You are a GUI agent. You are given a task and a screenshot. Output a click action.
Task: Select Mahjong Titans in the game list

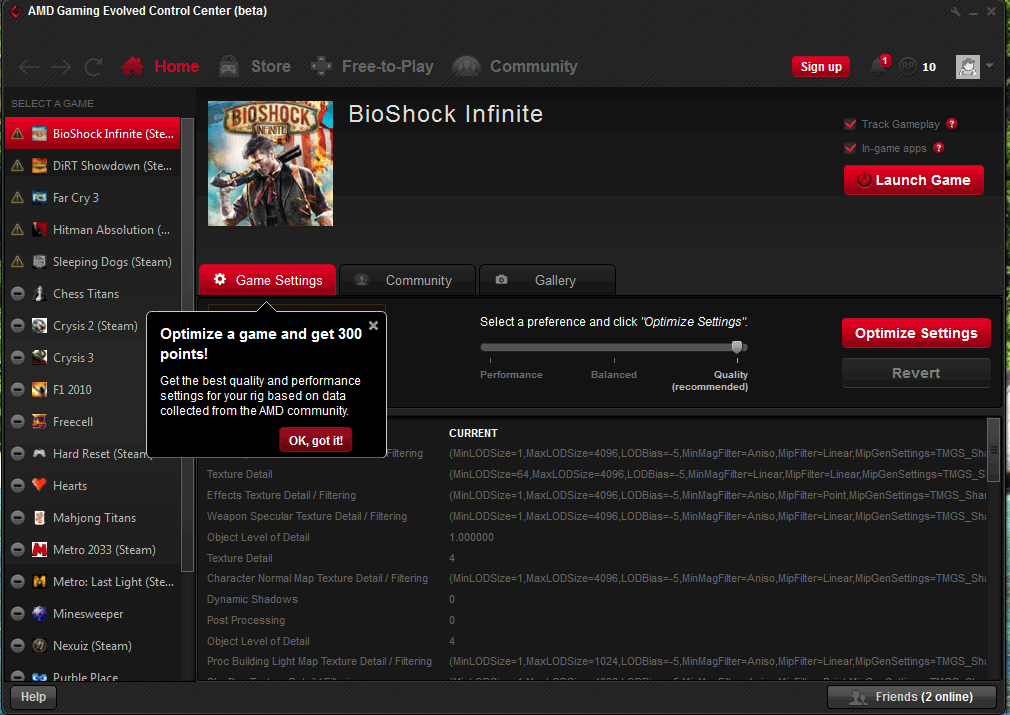pyautogui.click(x=93, y=517)
